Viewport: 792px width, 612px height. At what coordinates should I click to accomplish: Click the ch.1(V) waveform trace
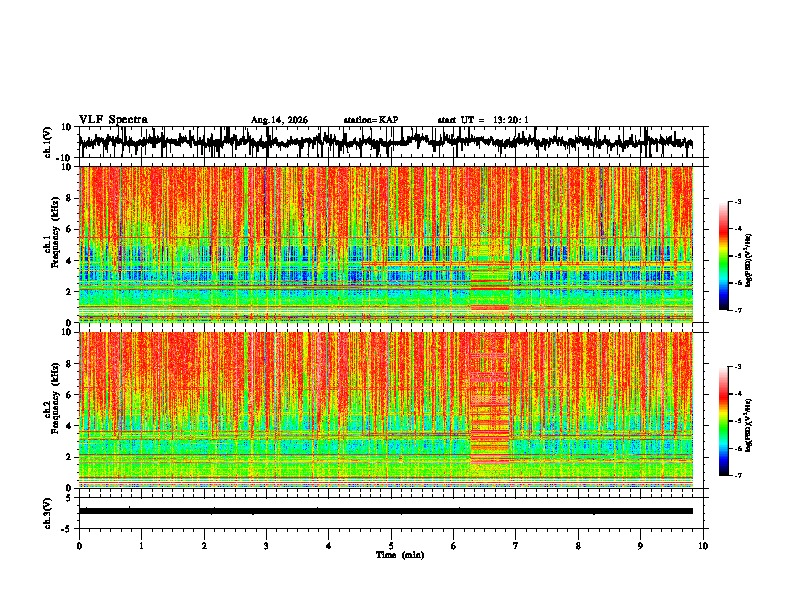pos(386,141)
